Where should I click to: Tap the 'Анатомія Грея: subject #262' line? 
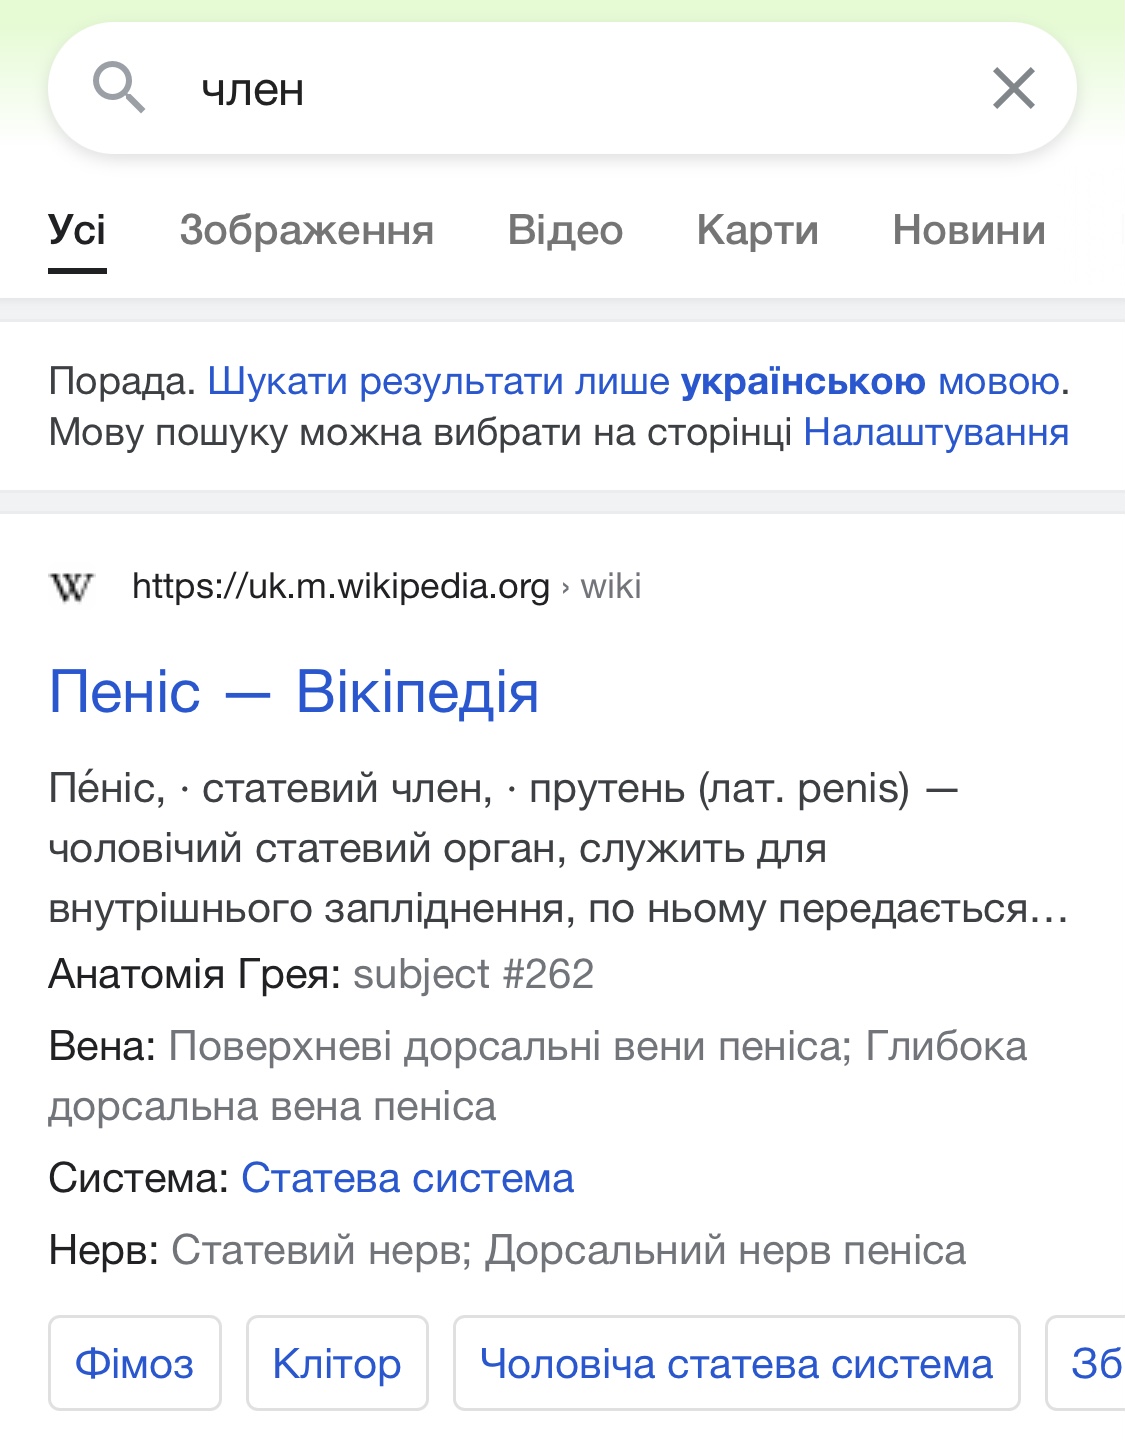coord(321,974)
